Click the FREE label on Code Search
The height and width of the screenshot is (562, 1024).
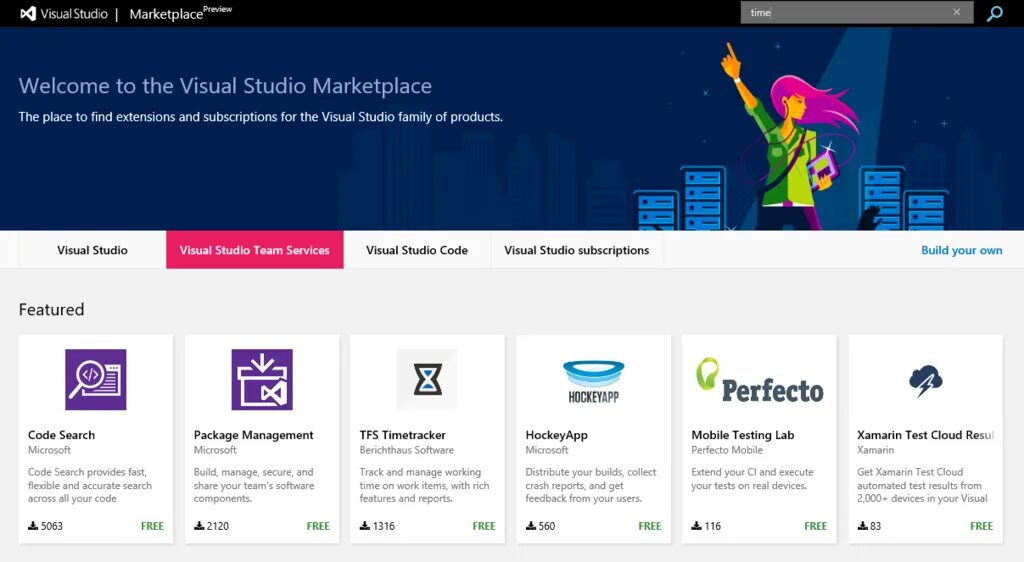tap(152, 525)
